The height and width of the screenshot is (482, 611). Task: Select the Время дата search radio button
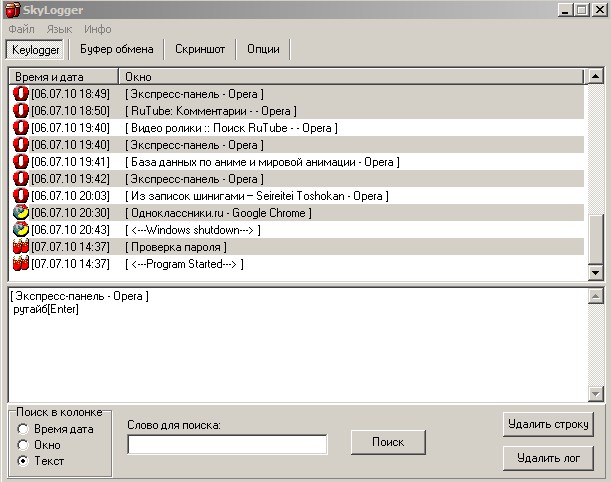(23, 429)
